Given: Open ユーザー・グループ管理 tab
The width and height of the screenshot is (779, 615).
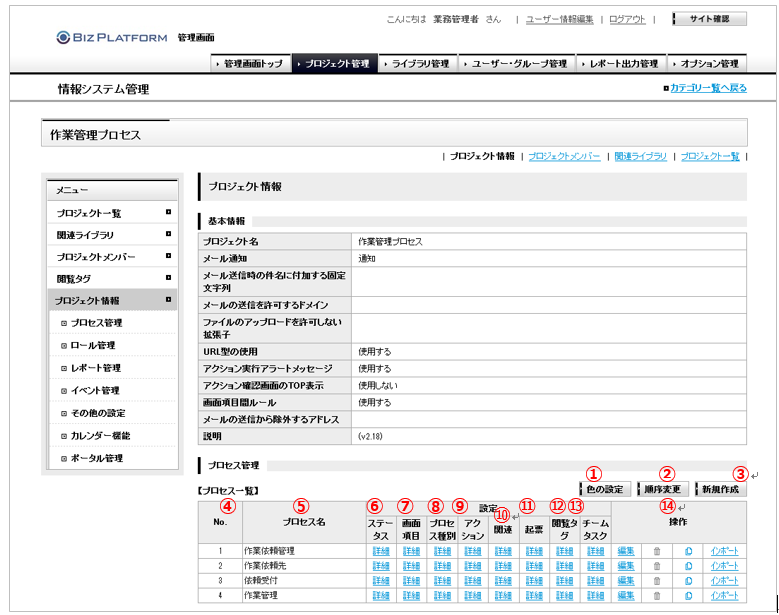Looking at the screenshot, I should click(517, 64).
